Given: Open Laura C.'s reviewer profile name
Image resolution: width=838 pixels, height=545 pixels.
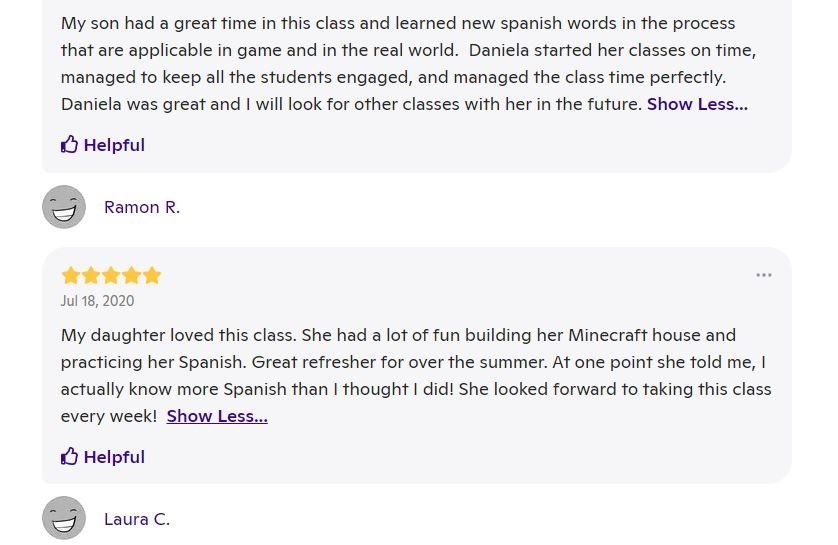Looking at the screenshot, I should point(137,519).
